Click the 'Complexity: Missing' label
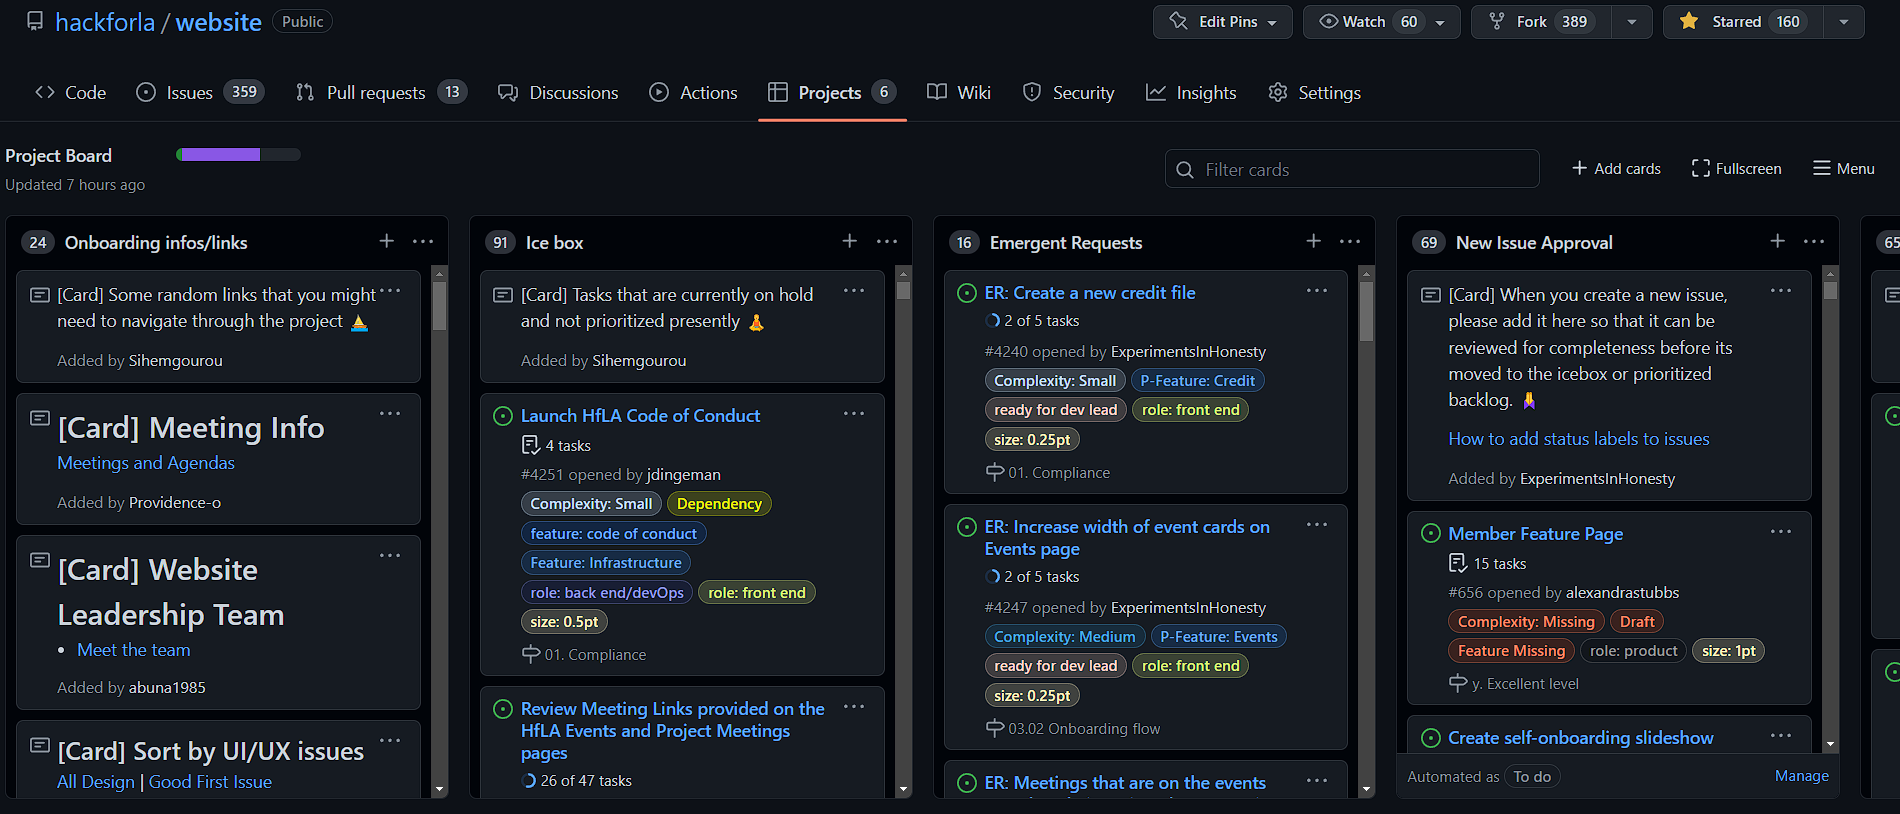The image size is (1900, 814). [x=1526, y=622]
